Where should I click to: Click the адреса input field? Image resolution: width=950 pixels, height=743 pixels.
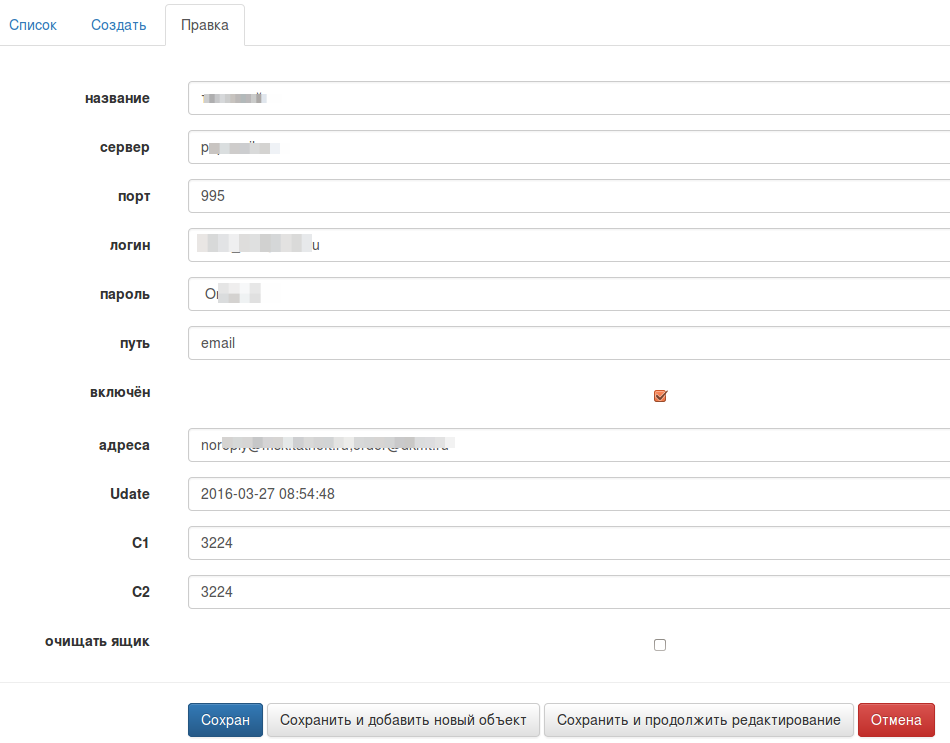568,445
